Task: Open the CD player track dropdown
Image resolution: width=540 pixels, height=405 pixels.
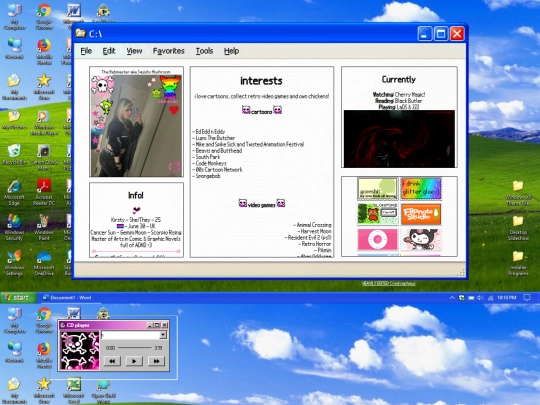Action: point(163,335)
